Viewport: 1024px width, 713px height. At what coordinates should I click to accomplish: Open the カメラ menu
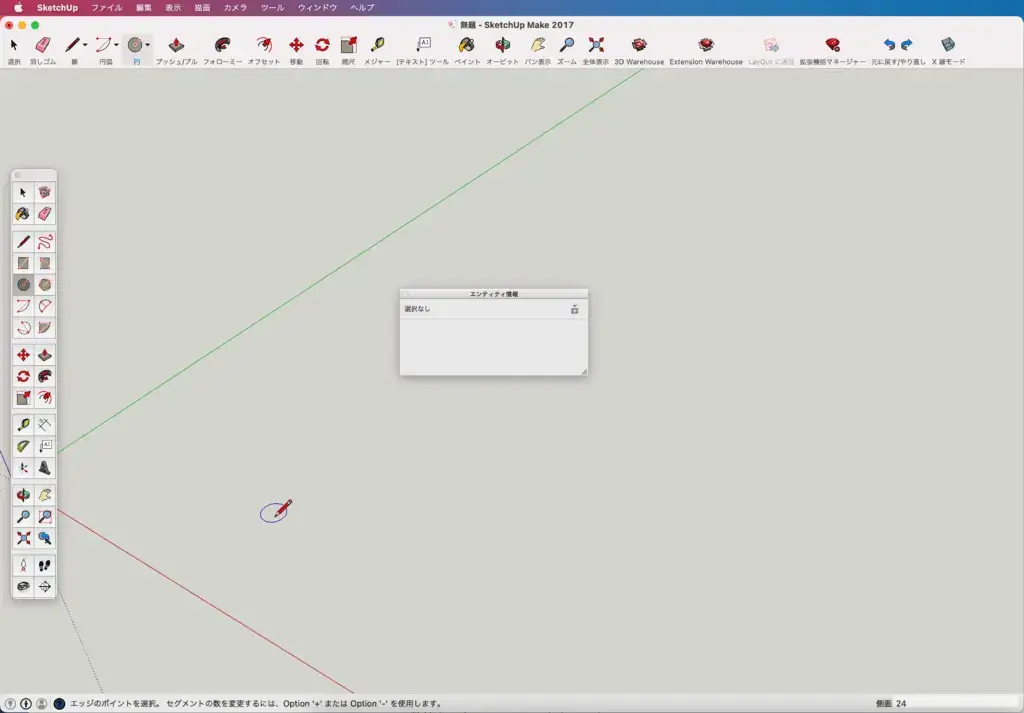[x=235, y=8]
